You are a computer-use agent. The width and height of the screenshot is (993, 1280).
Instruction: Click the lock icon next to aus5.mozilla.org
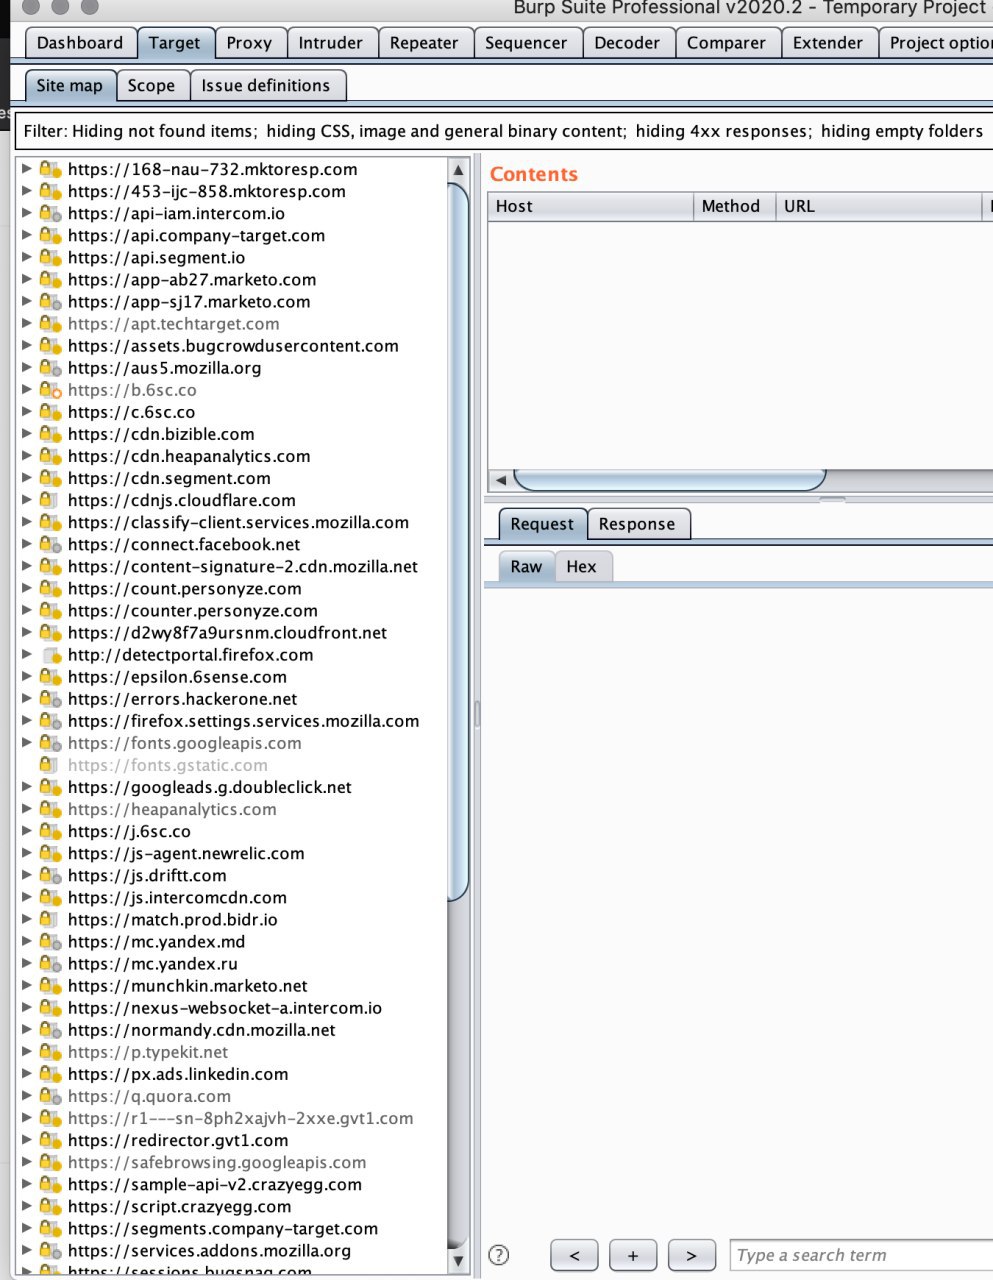(50, 367)
